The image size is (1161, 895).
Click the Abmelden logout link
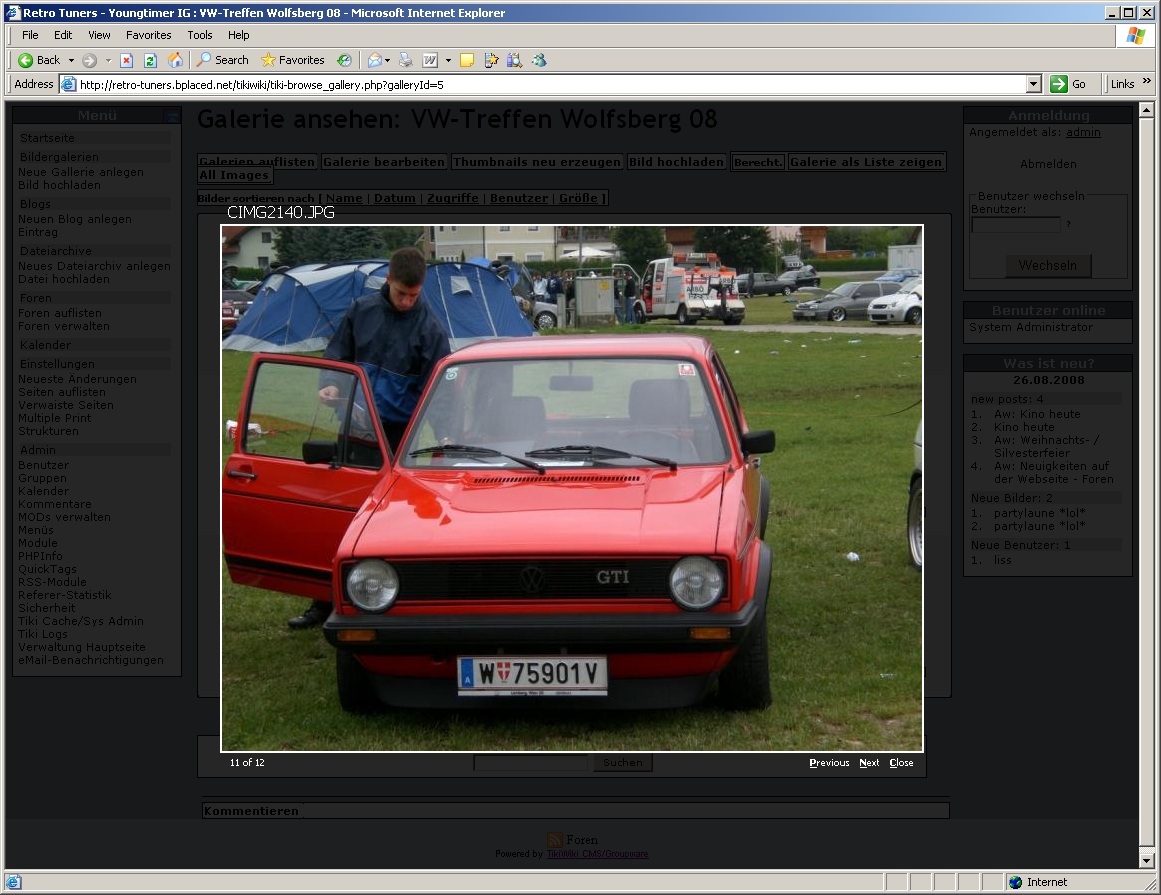point(1048,164)
